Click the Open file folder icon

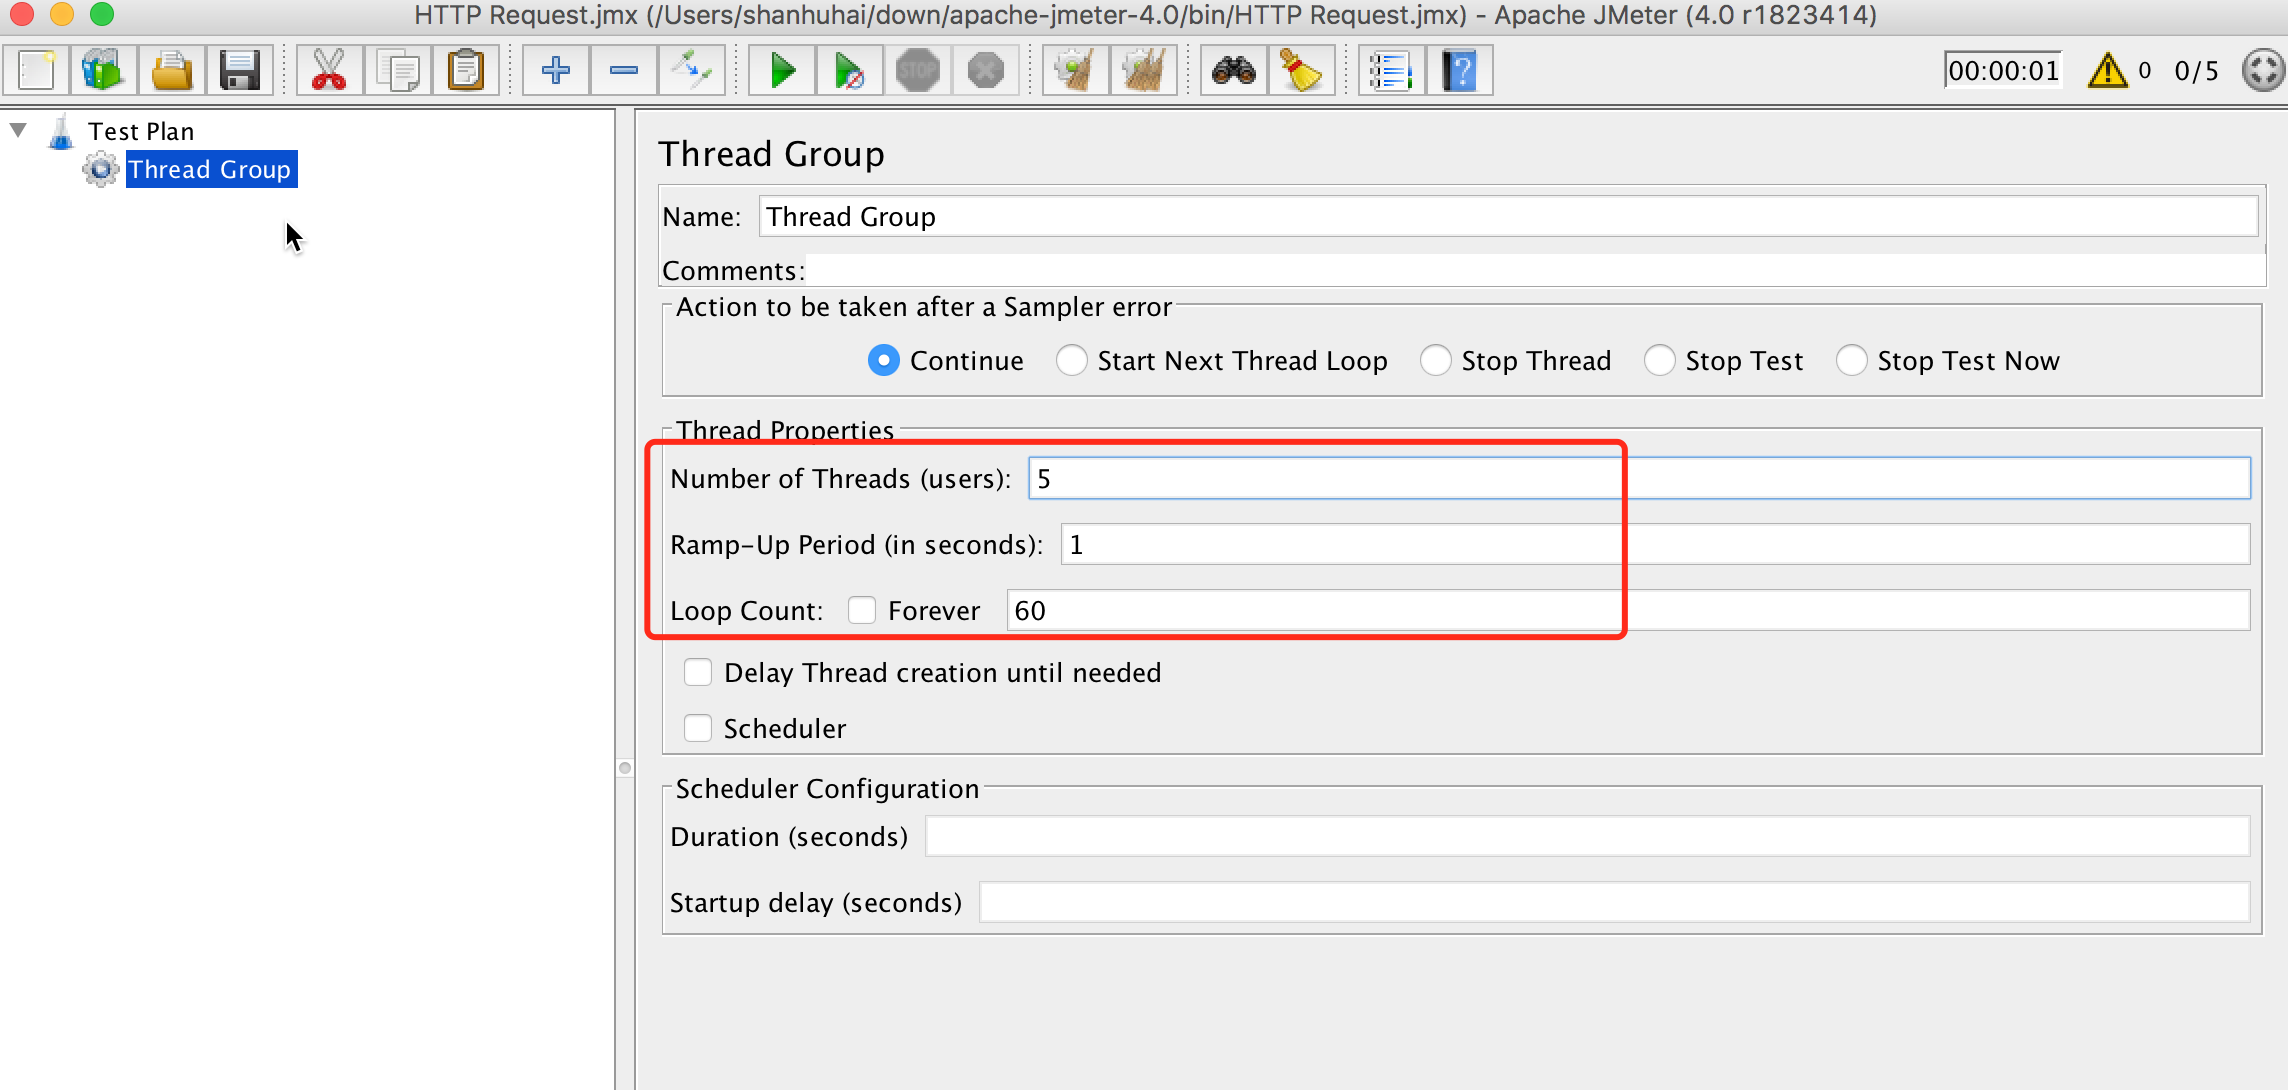click(x=172, y=71)
